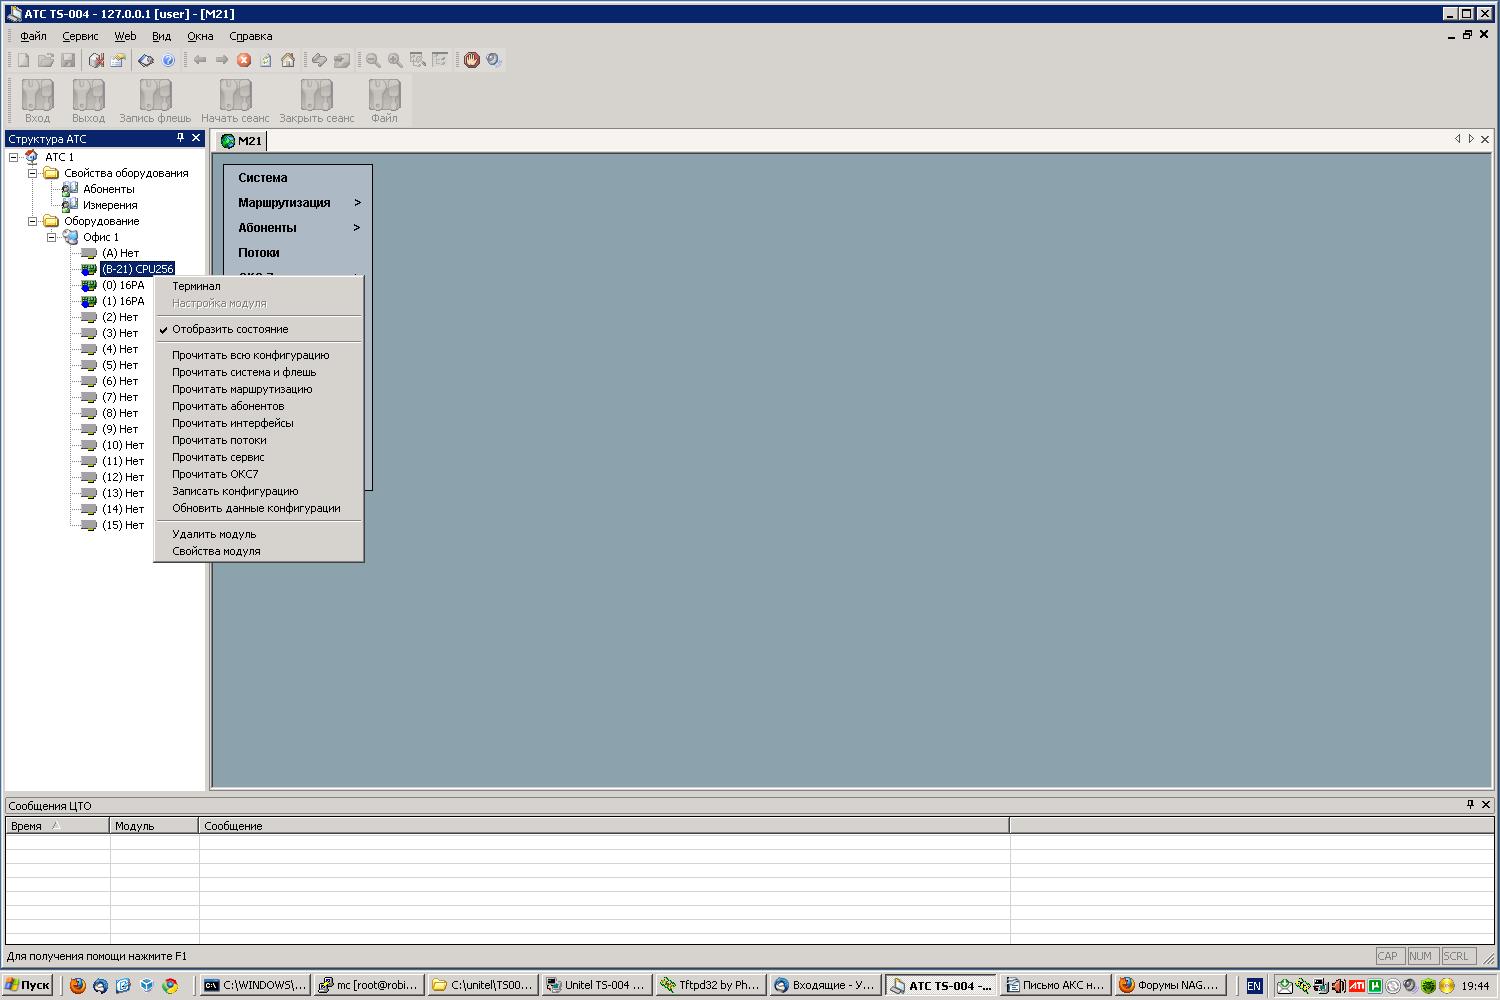Sort messages by the Время column header
Screen dimensions: 1500x1000
click(27, 826)
